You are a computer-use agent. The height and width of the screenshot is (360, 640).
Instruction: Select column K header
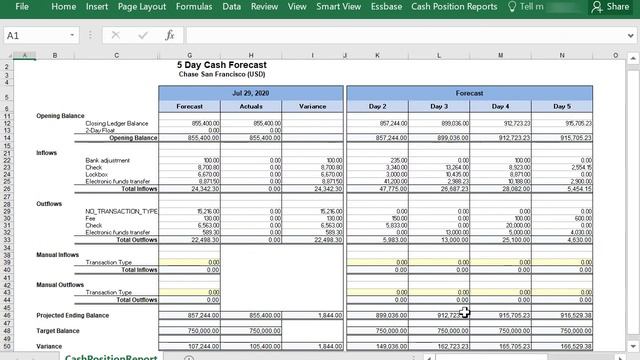click(x=377, y=55)
